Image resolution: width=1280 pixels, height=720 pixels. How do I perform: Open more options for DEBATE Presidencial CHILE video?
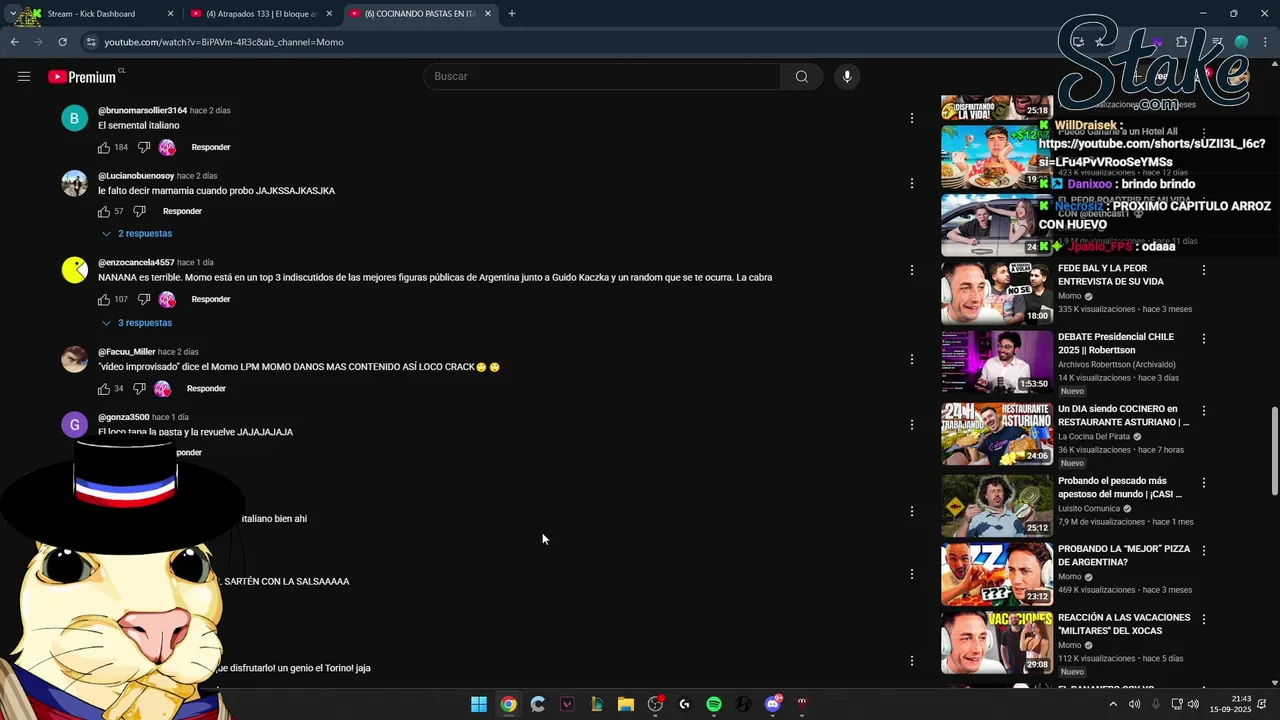(x=1204, y=339)
